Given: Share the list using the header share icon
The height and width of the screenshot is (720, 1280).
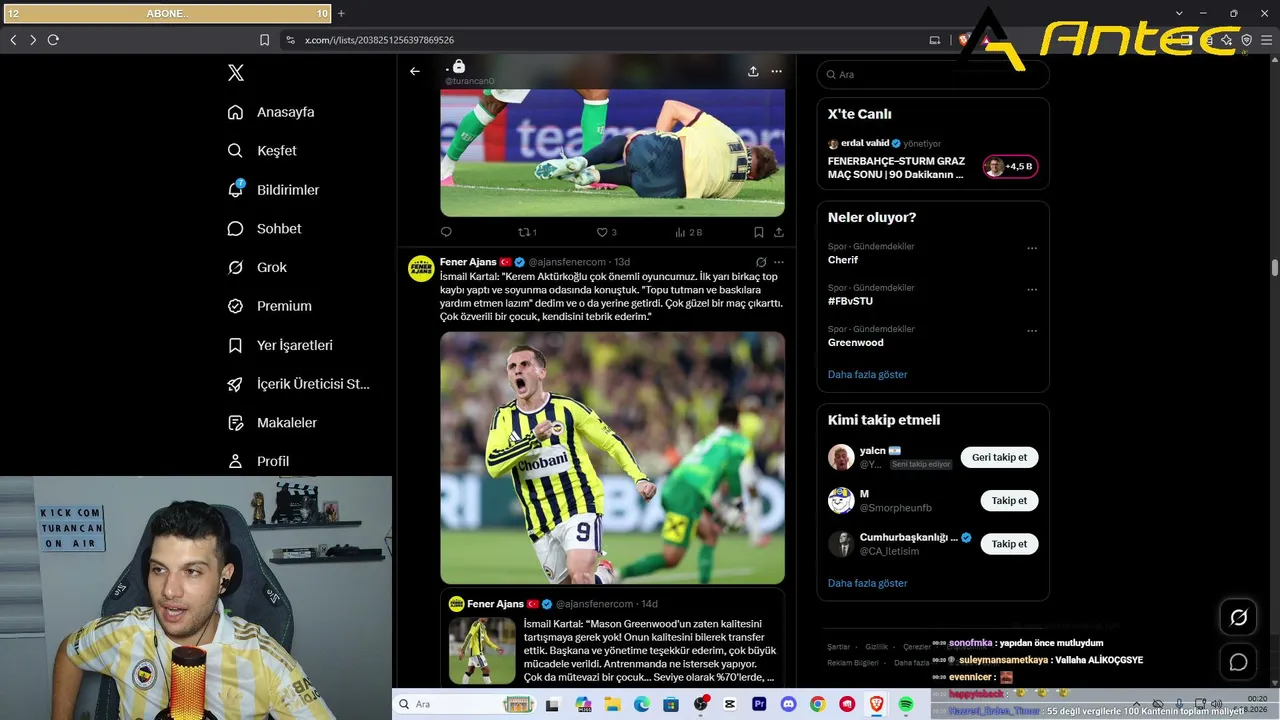Looking at the screenshot, I should tap(753, 72).
